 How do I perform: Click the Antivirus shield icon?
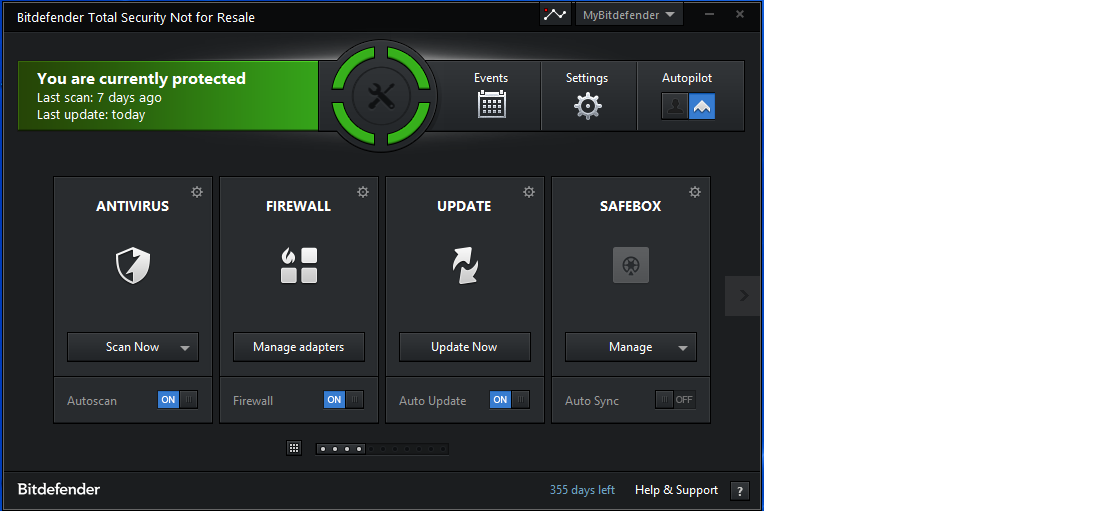pyautogui.click(x=133, y=265)
